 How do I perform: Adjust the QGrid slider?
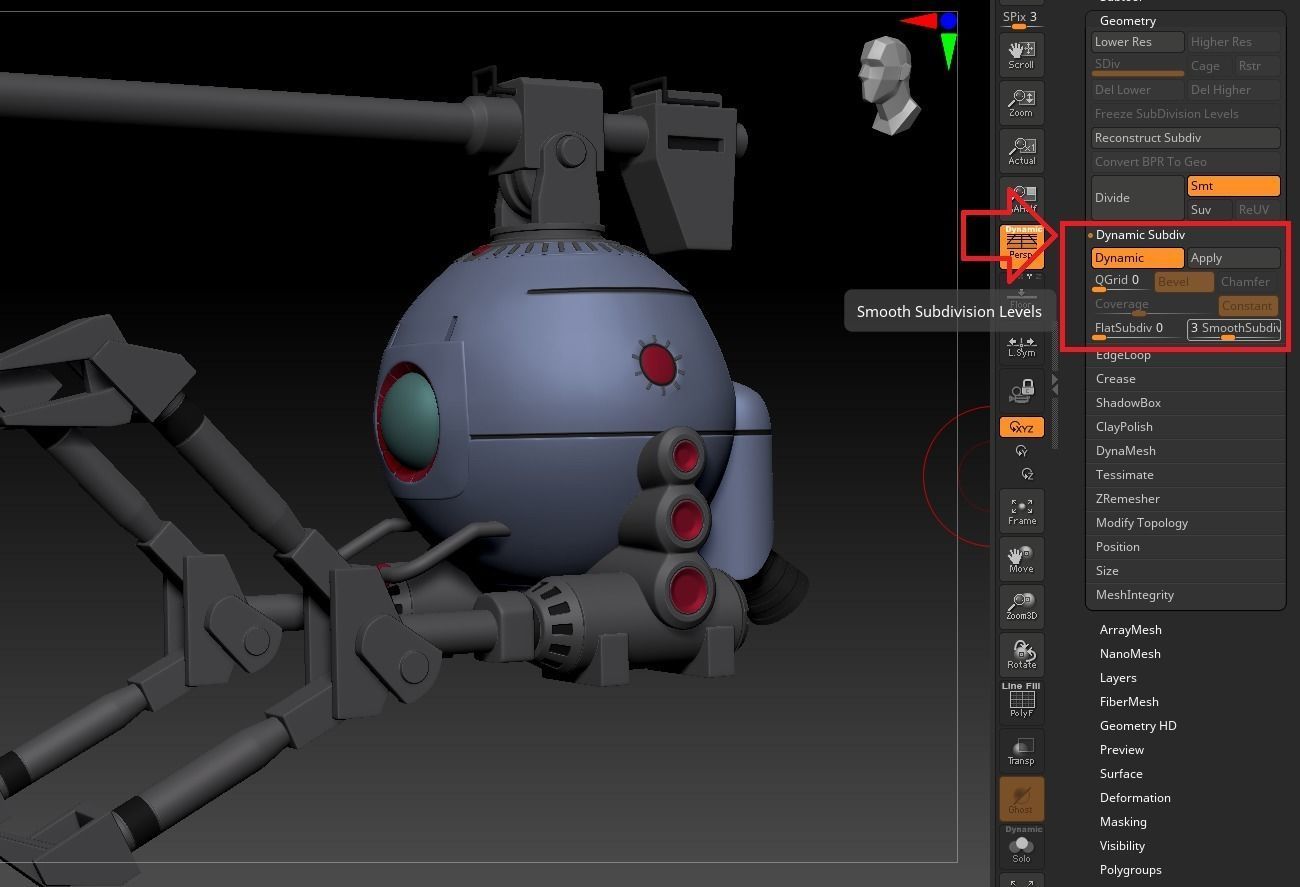click(x=1120, y=282)
